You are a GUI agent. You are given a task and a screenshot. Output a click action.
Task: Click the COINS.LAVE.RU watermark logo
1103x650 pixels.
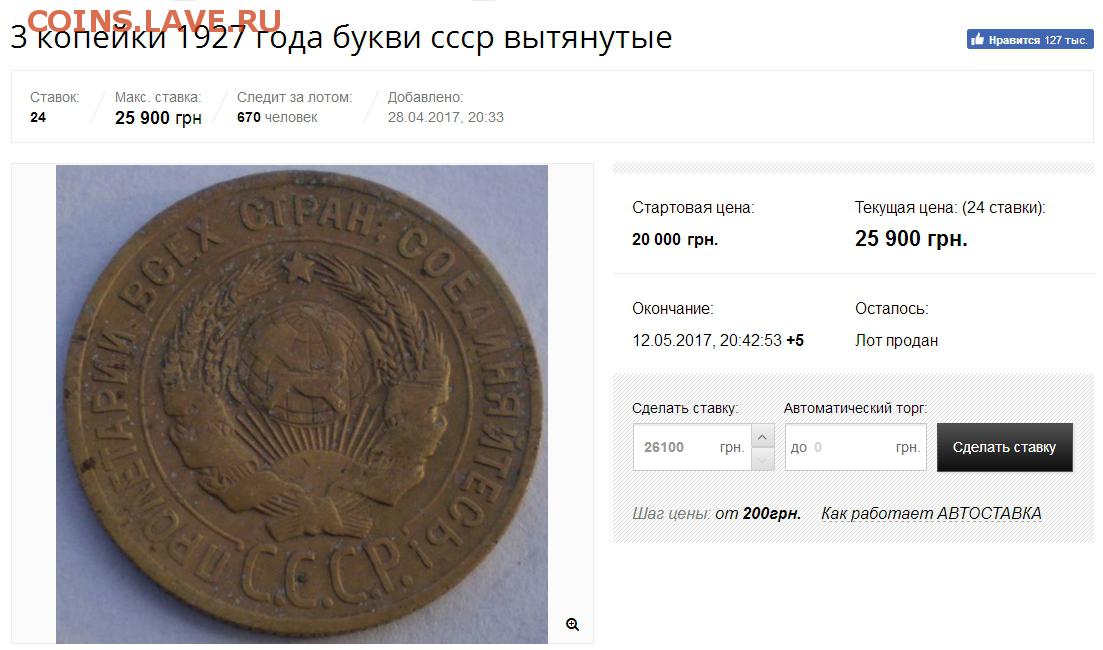click(154, 21)
